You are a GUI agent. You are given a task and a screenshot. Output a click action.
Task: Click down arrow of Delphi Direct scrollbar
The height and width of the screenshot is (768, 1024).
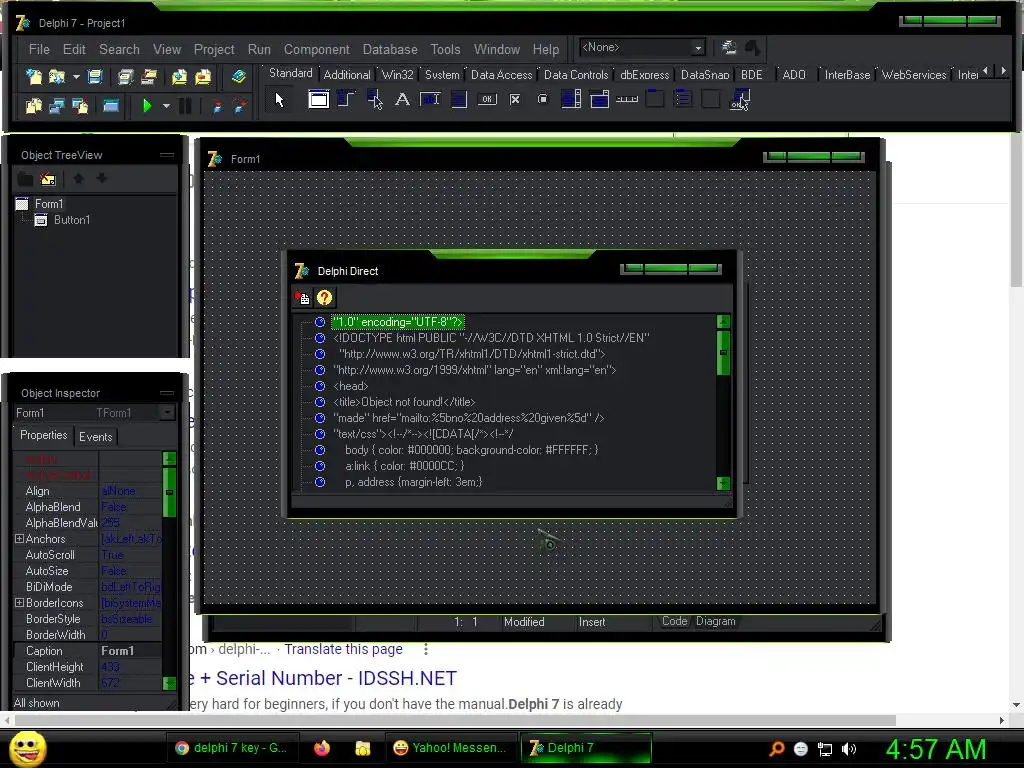pyautogui.click(x=723, y=483)
